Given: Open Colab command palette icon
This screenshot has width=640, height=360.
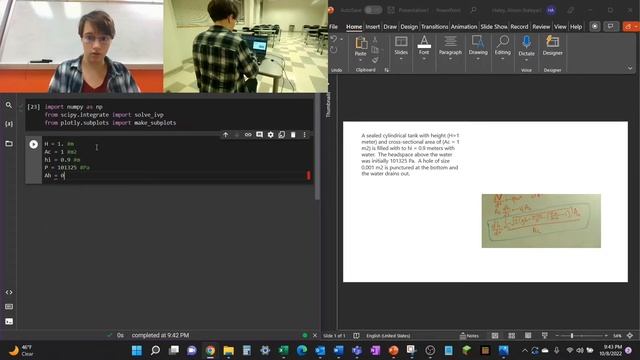Looking at the screenshot, I should pyautogui.click(x=9, y=307).
